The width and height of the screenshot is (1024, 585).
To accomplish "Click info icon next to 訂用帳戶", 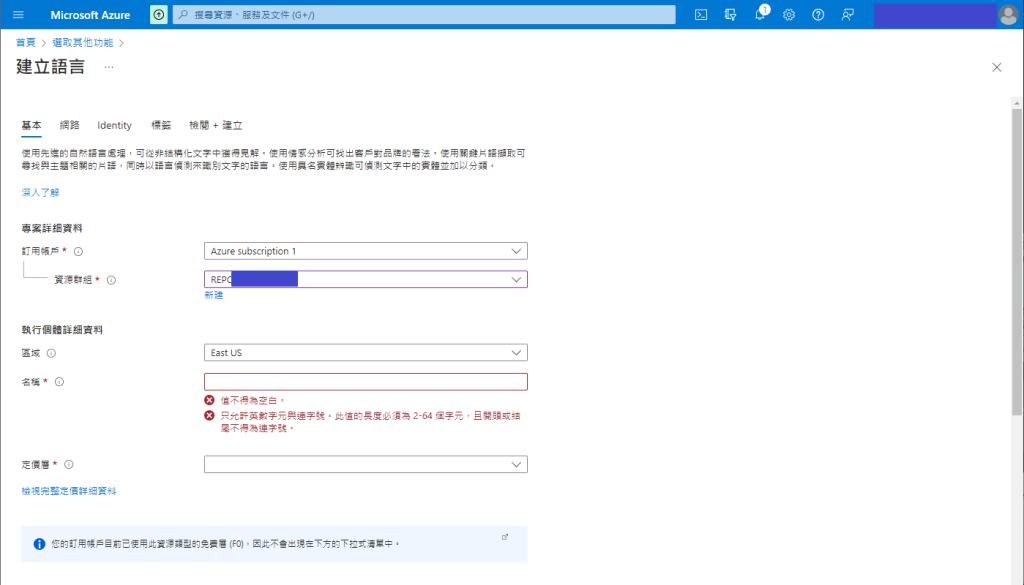I will pos(78,251).
